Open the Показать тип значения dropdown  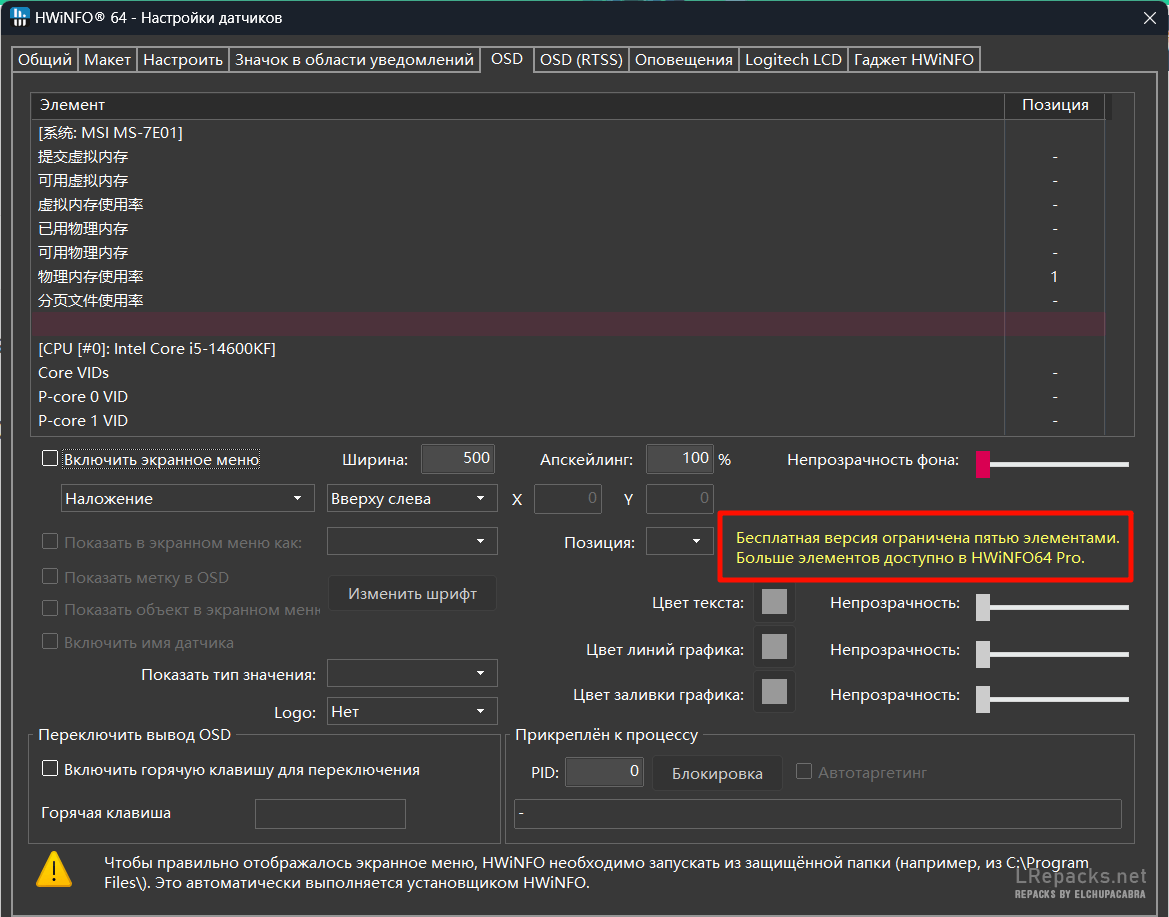[x=412, y=673]
